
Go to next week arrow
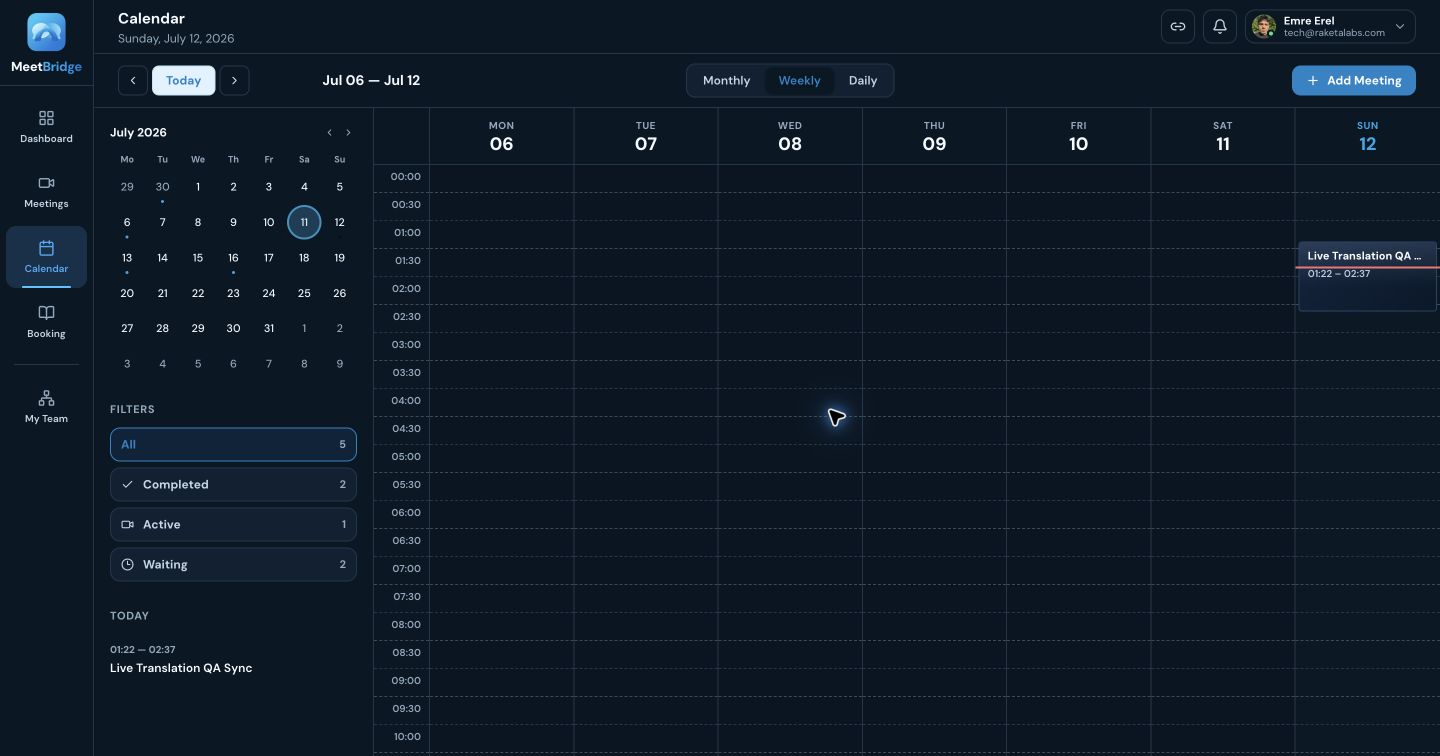[234, 80]
